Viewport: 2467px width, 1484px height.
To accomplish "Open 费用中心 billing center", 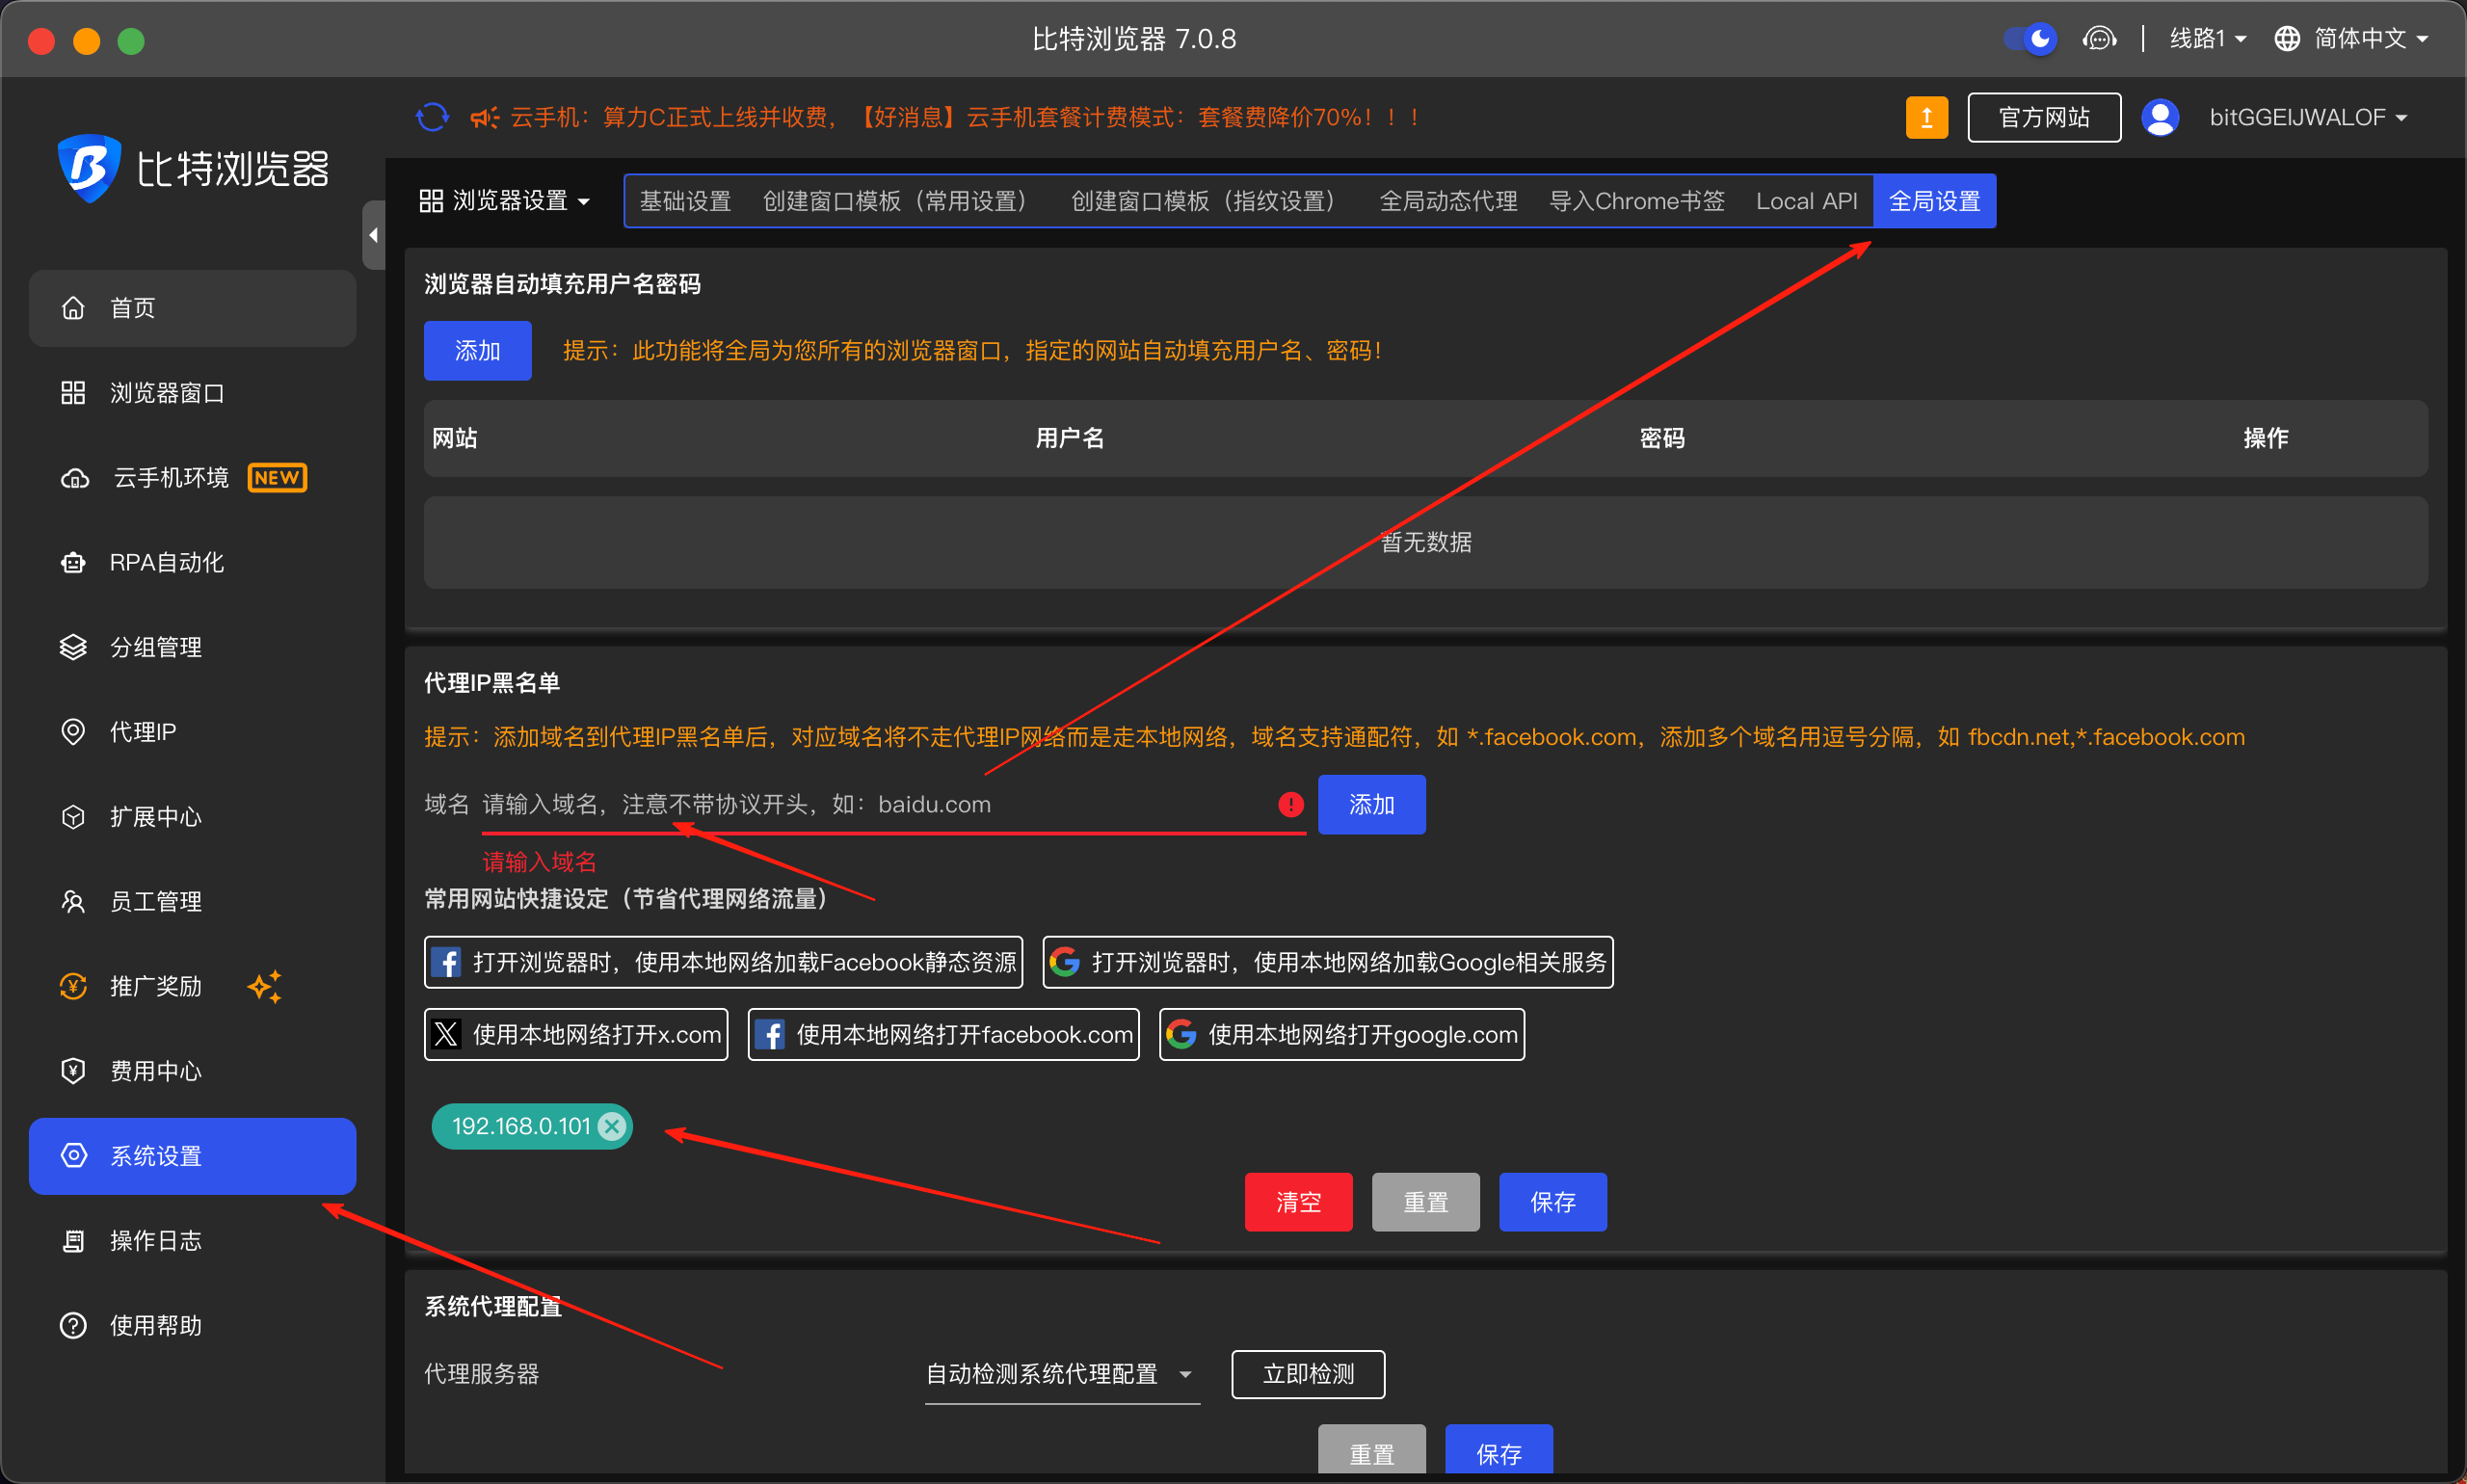I will coord(154,1070).
